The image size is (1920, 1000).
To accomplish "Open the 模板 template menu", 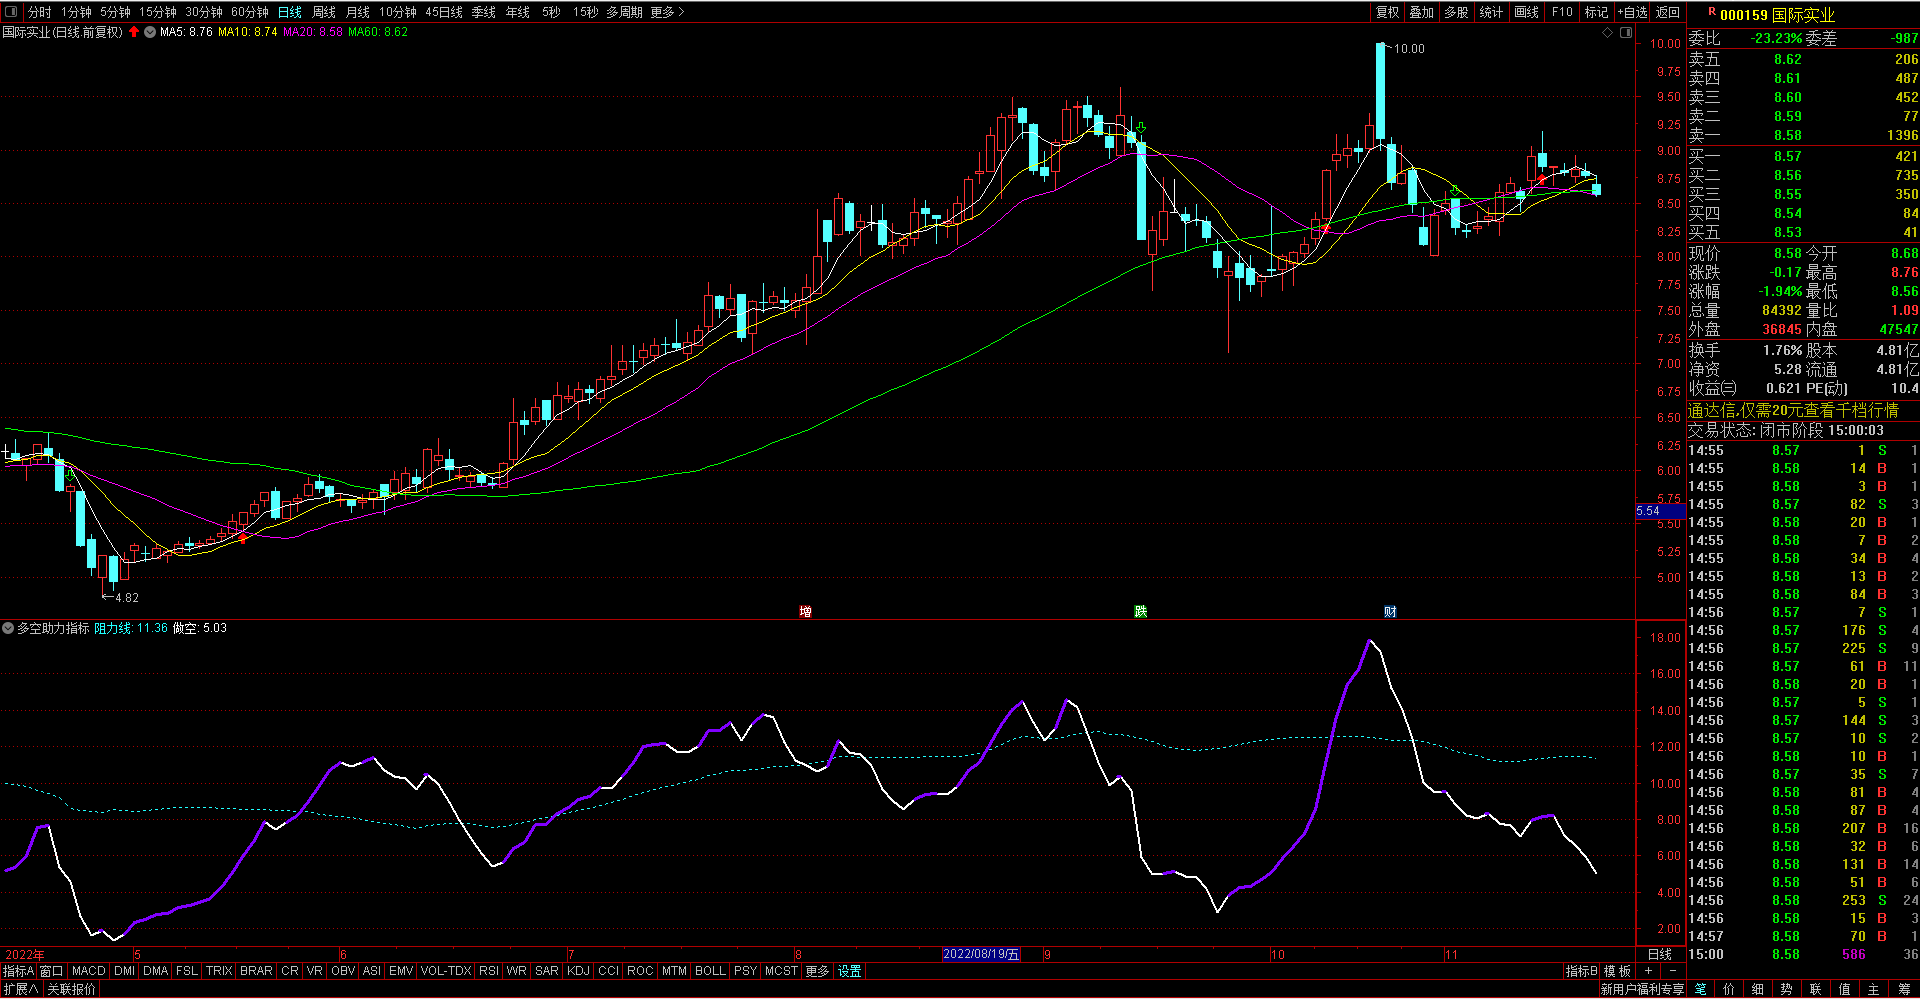I will coord(1618,971).
